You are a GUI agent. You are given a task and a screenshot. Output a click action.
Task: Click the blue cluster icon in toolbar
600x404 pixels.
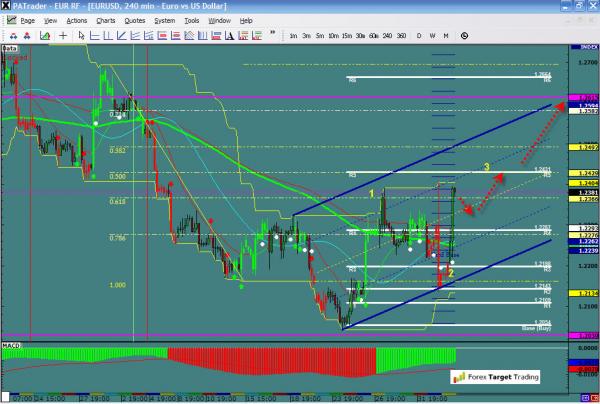point(13,36)
